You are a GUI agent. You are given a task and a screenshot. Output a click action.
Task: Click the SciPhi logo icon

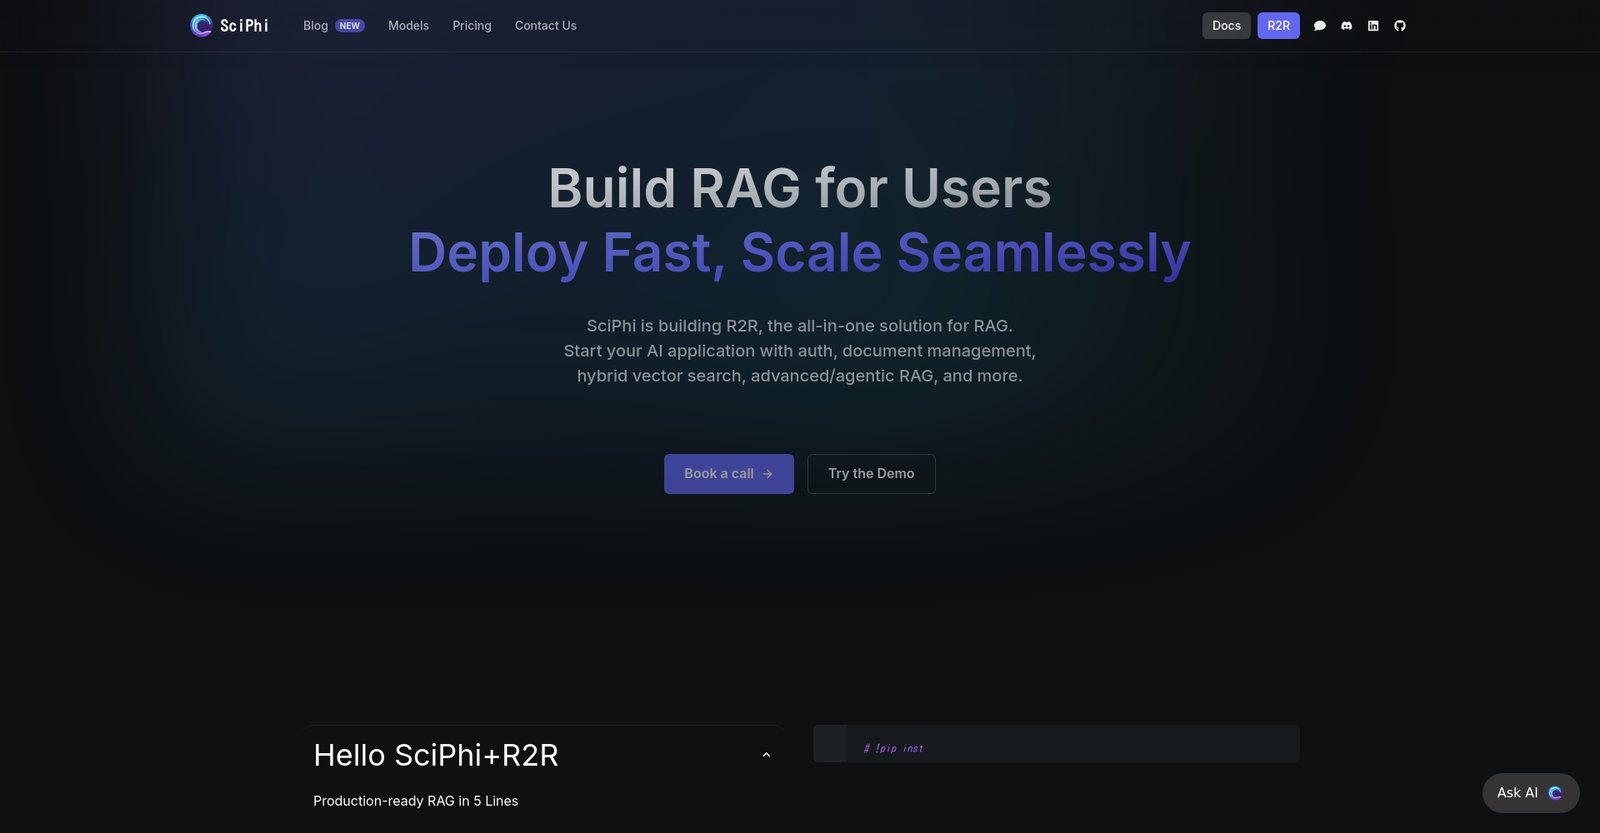201,25
